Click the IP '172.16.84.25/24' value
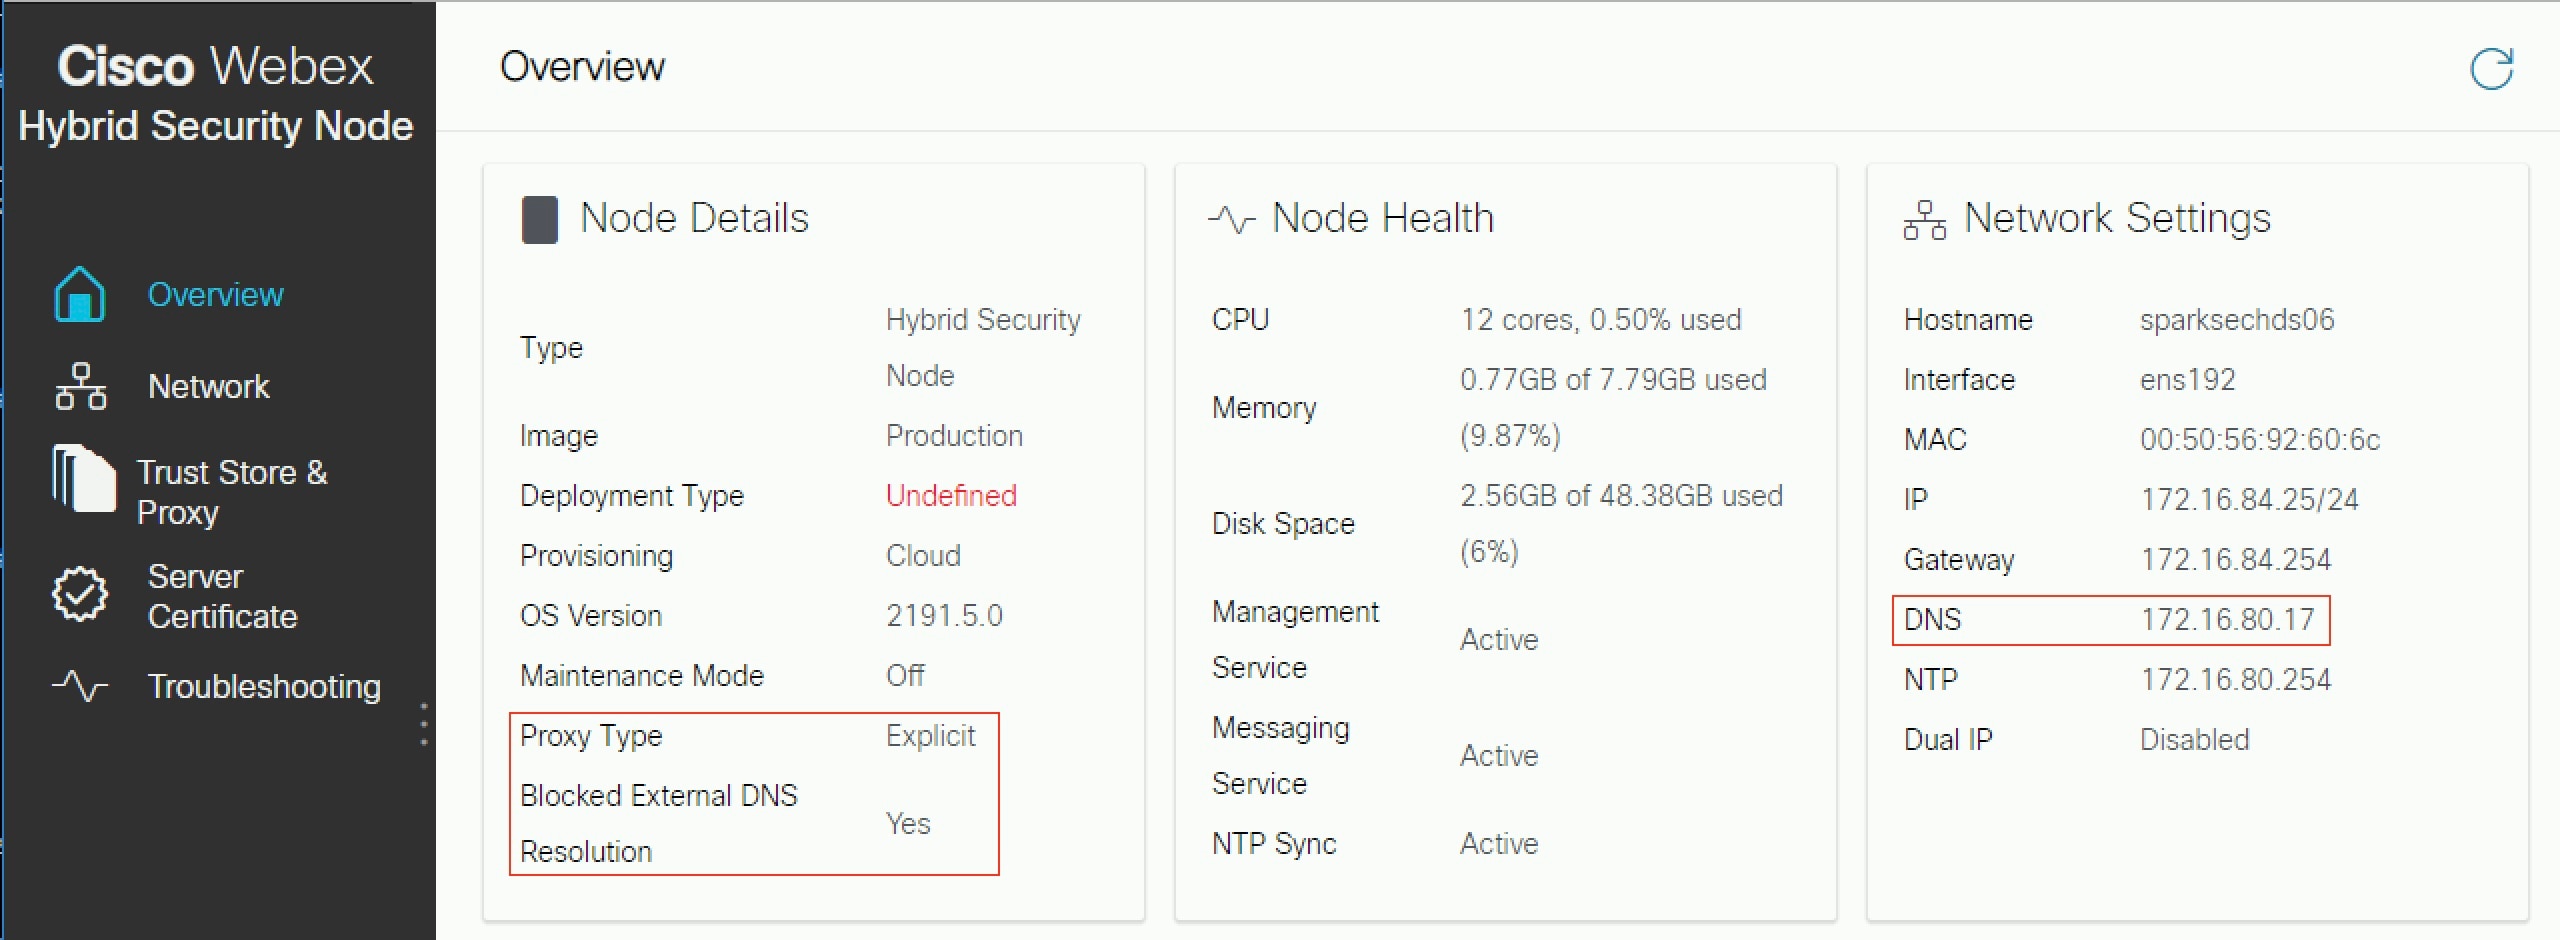This screenshot has width=2560, height=940. (x=2249, y=500)
